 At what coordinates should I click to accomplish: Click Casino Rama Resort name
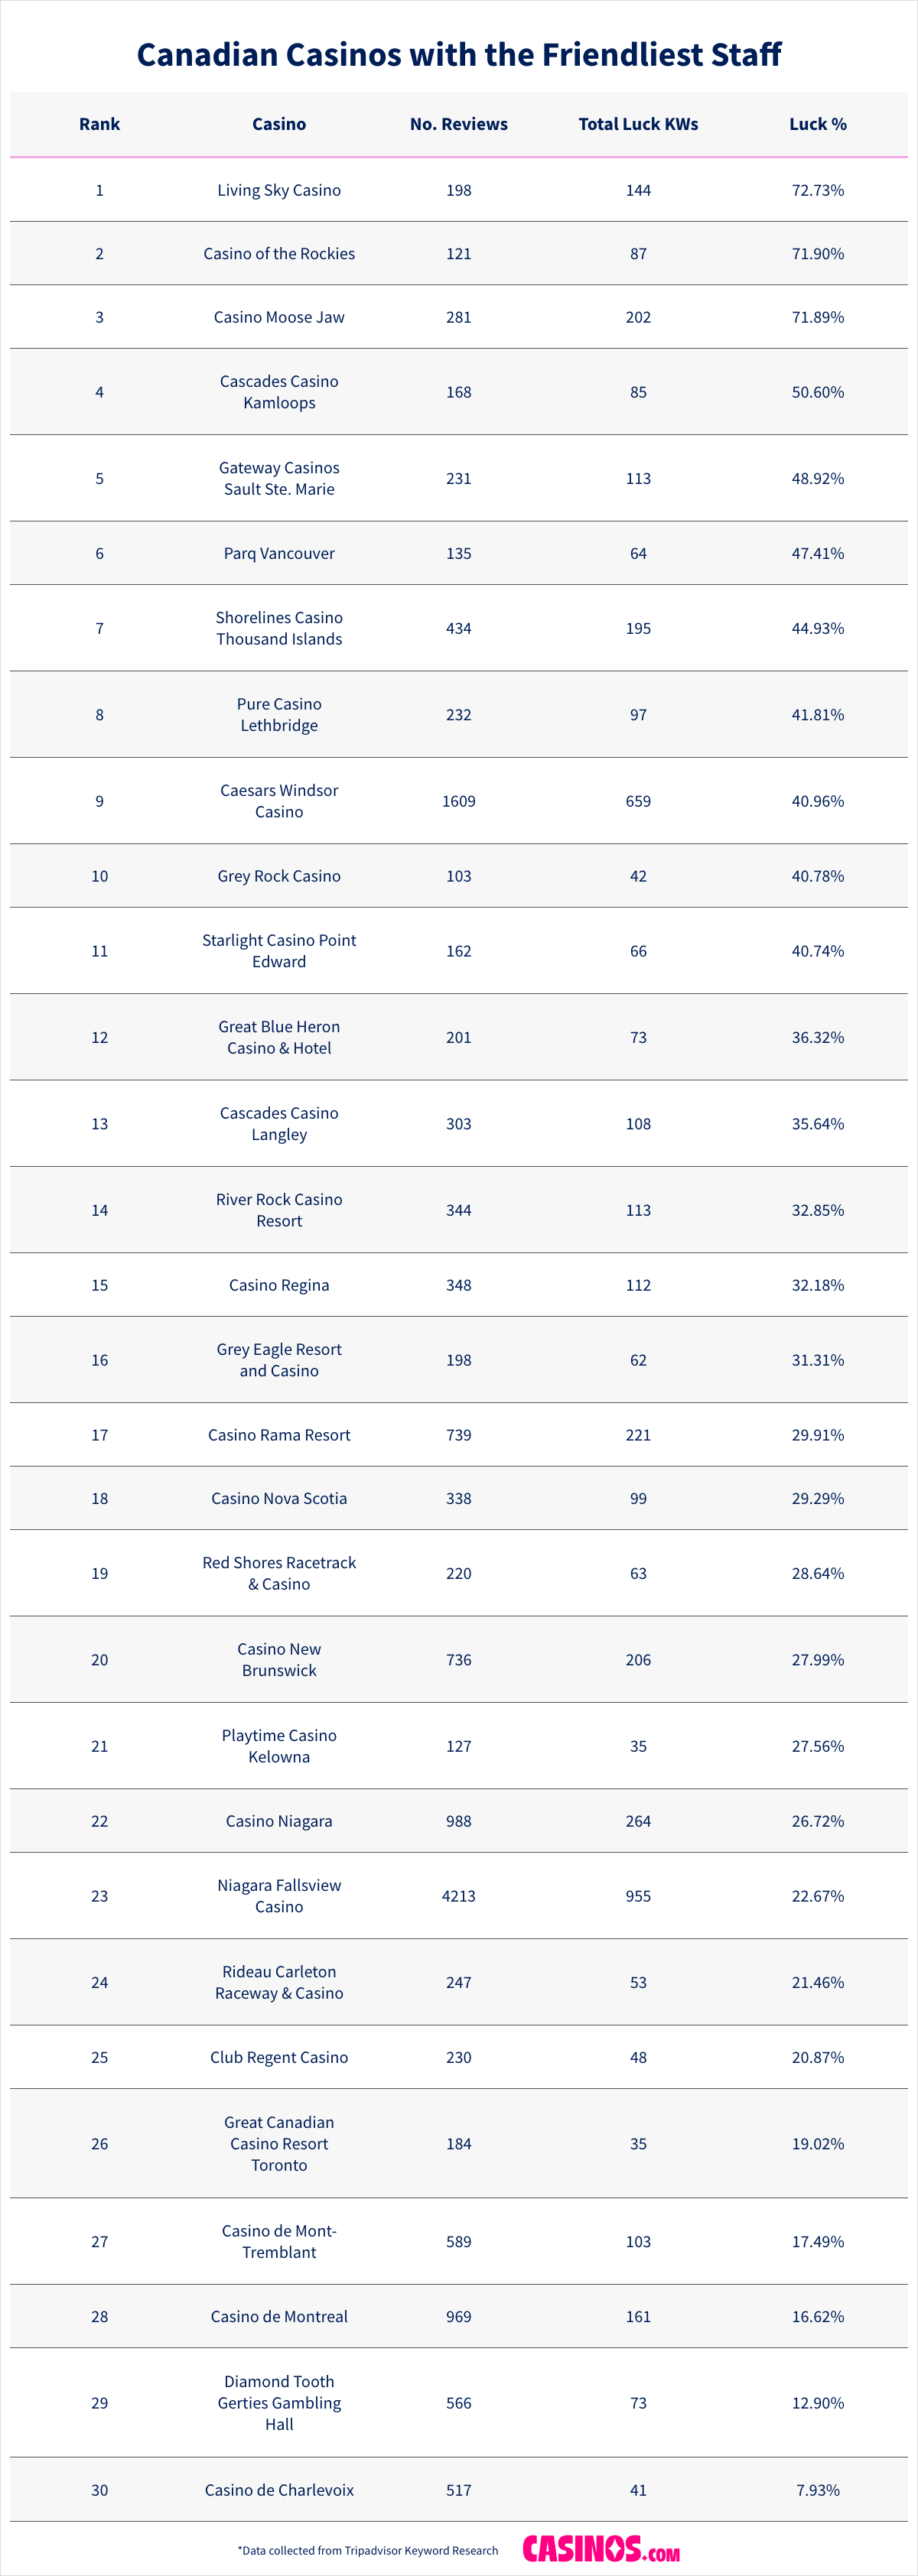pyautogui.click(x=279, y=1435)
